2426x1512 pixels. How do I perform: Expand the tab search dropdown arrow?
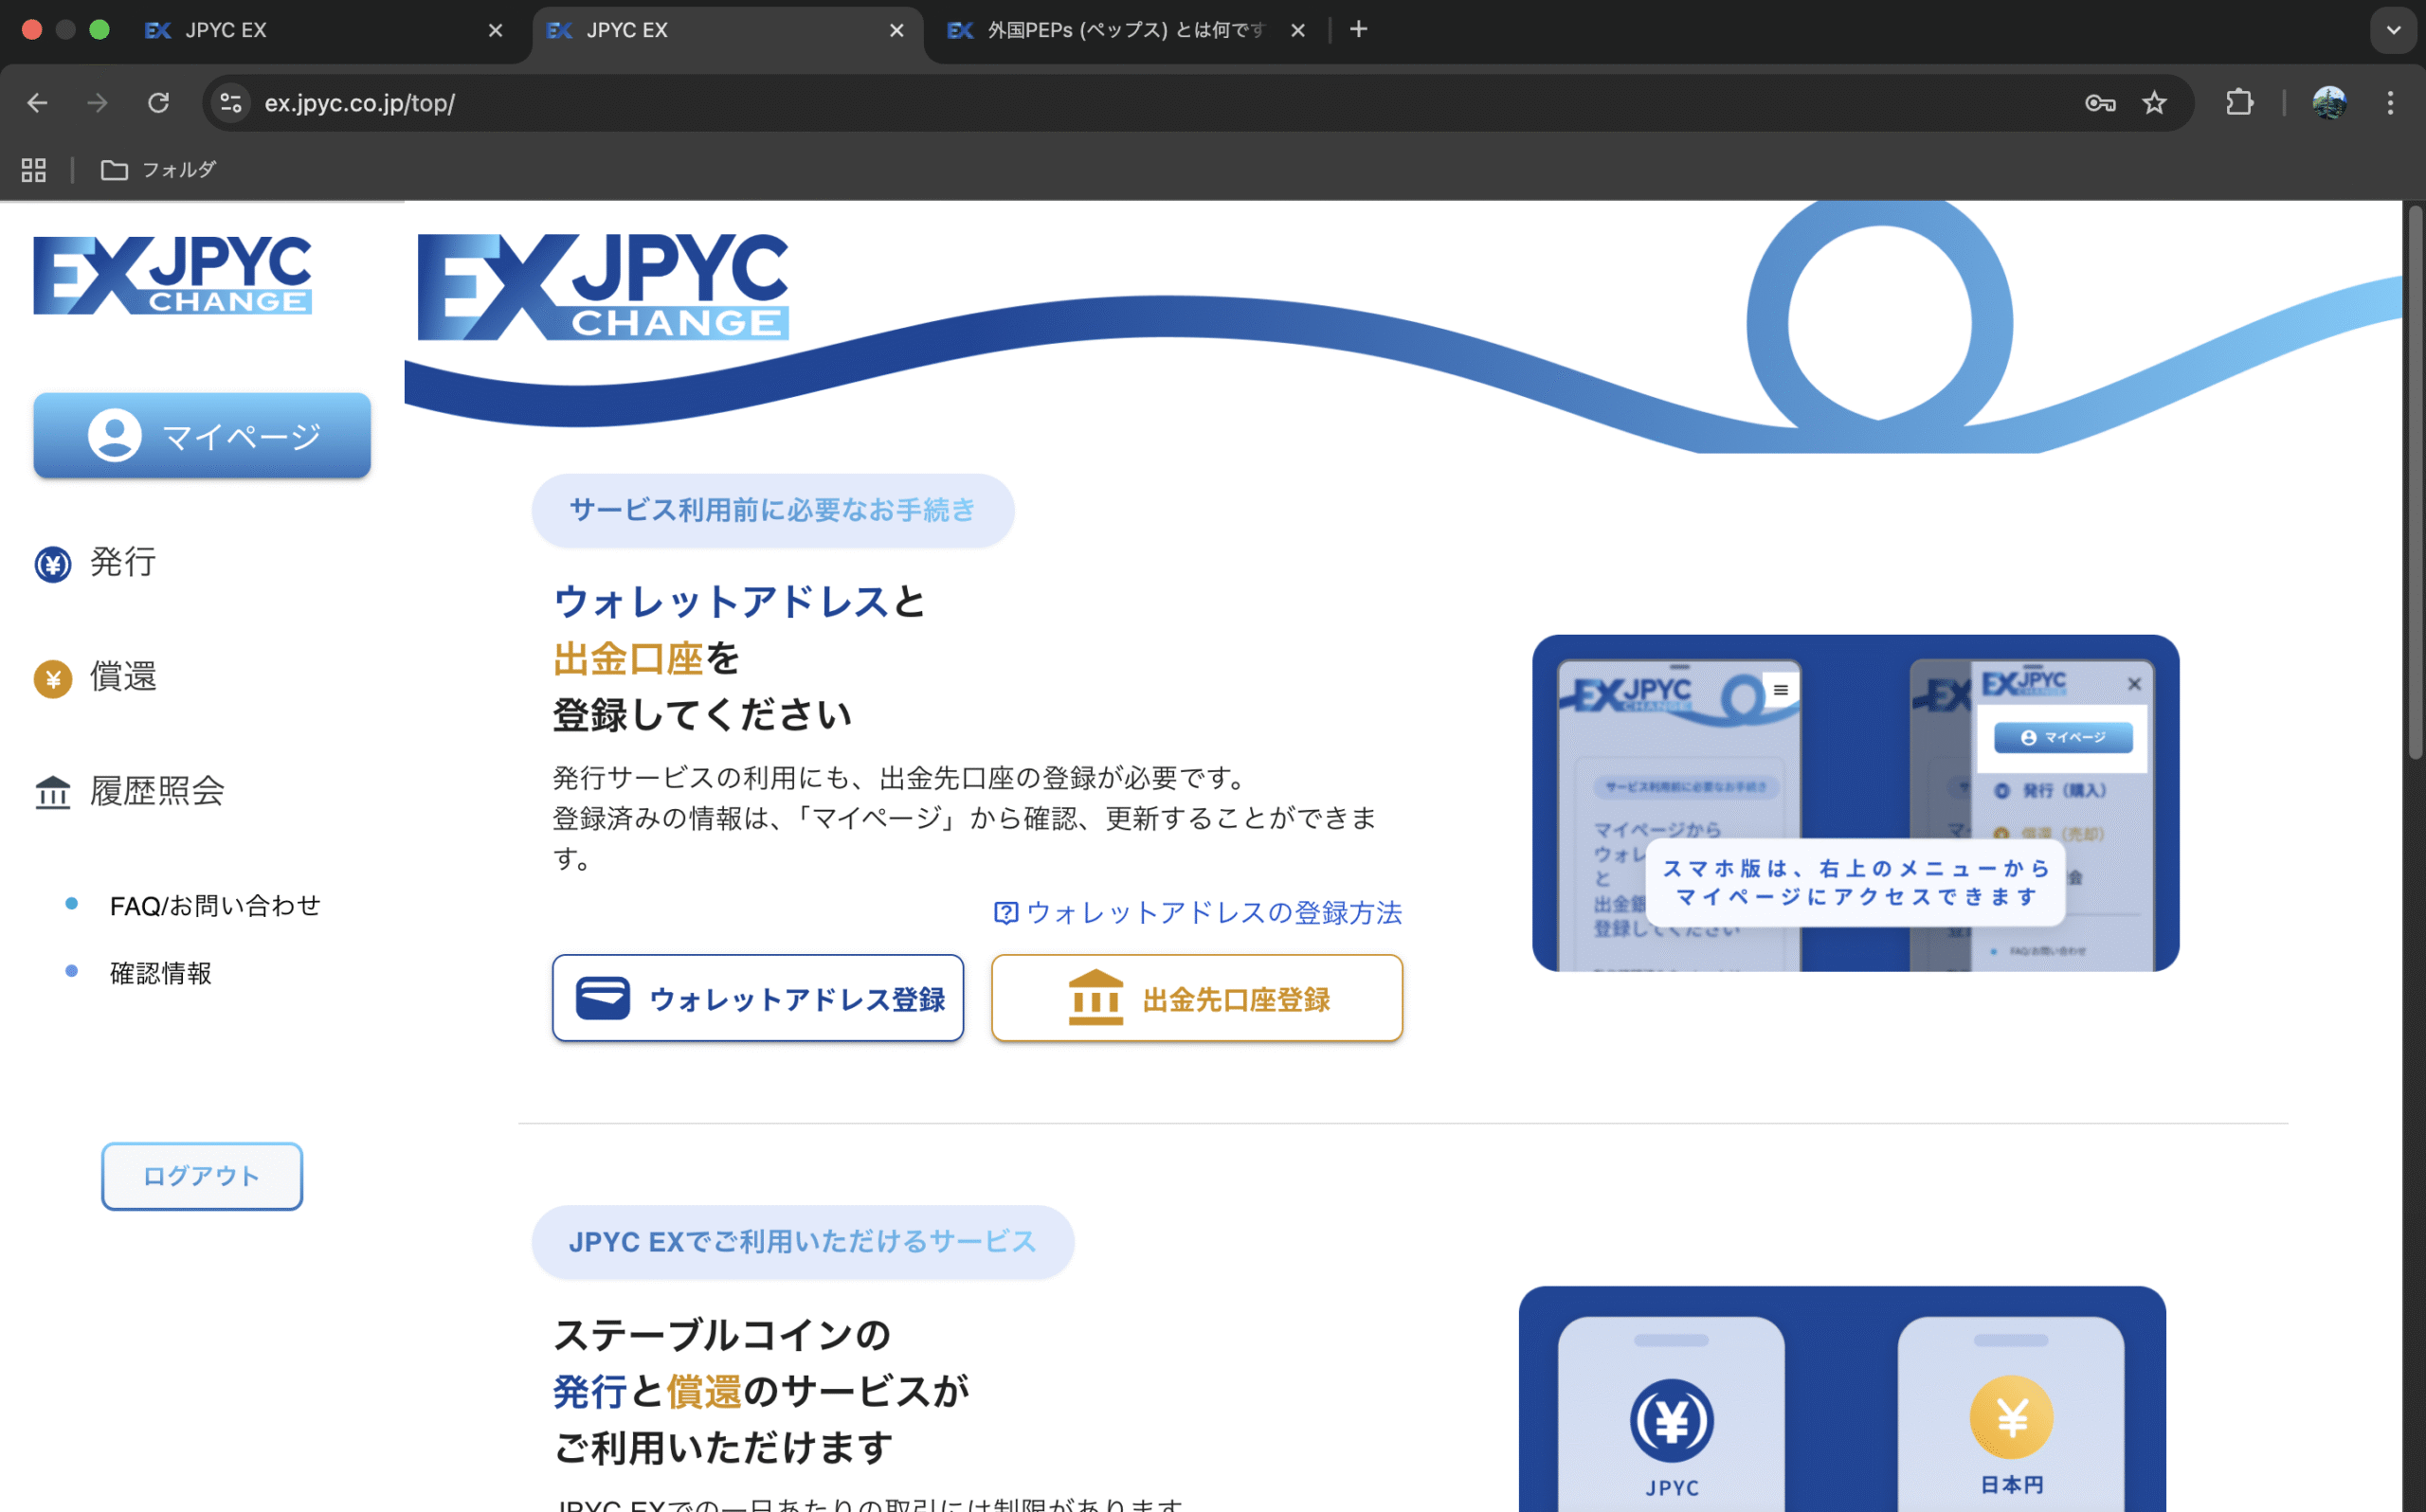coord(2393,30)
